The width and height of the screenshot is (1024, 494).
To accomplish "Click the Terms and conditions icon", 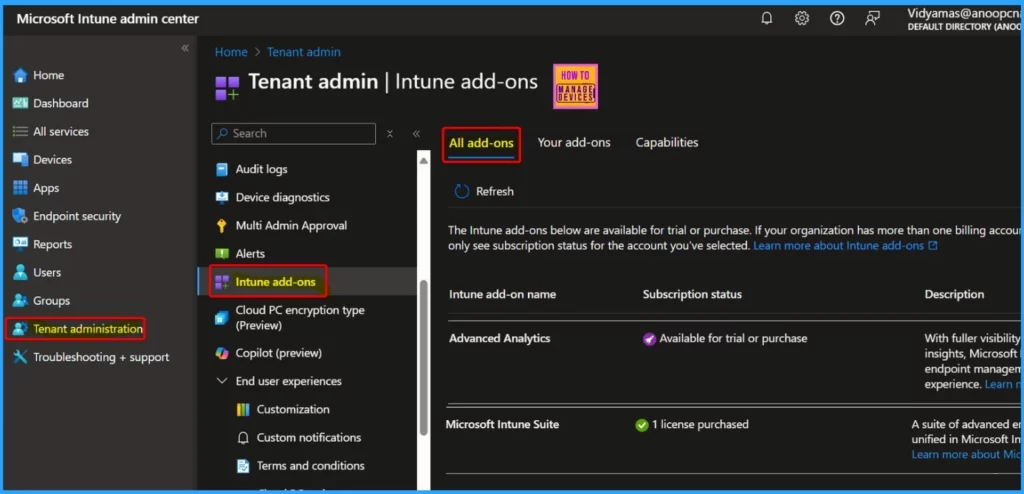I will [243, 466].
